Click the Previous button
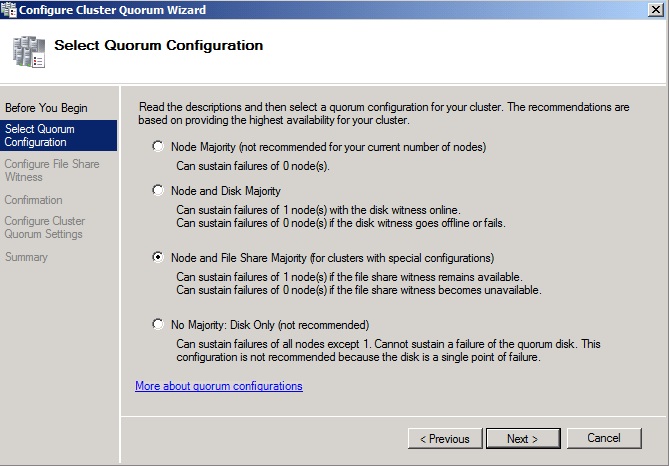The width and height of the screenshot is (669, 466). (x=445, y=438)
